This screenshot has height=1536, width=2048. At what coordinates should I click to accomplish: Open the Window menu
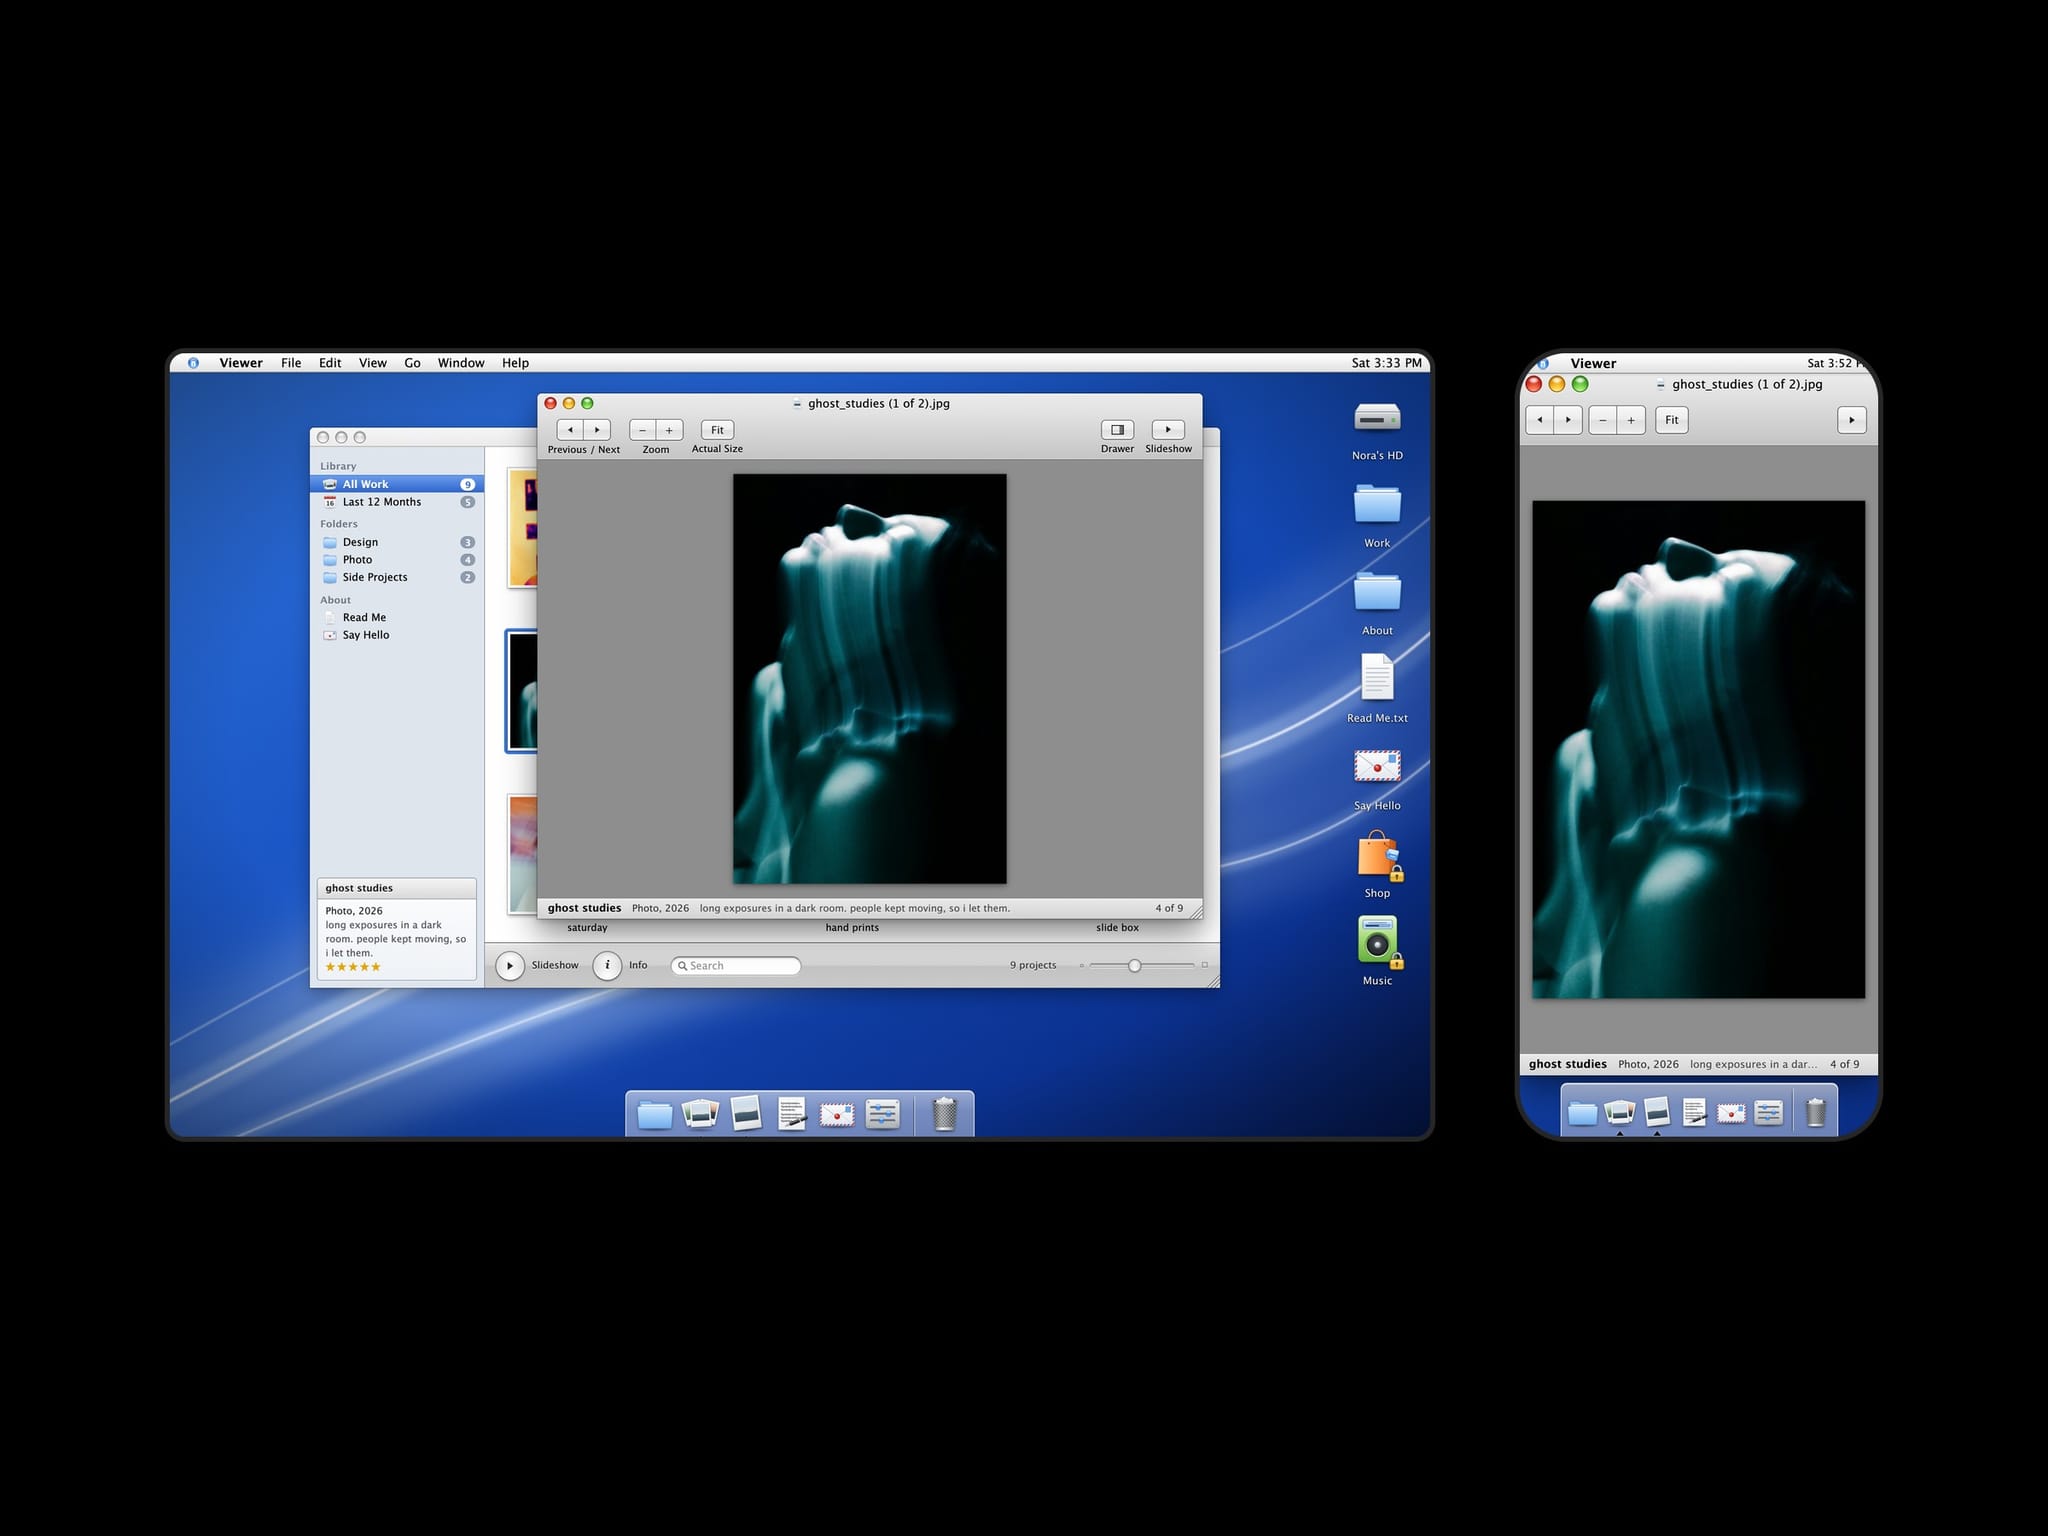[461, 363]
